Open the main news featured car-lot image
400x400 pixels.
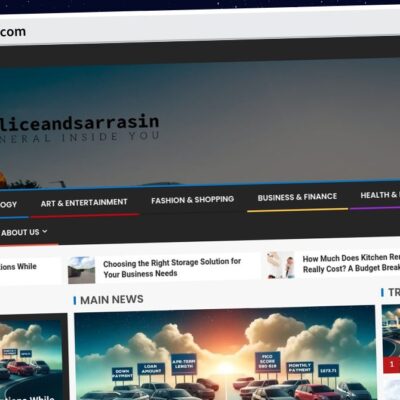pyautogui.click(x=225, y=354)
